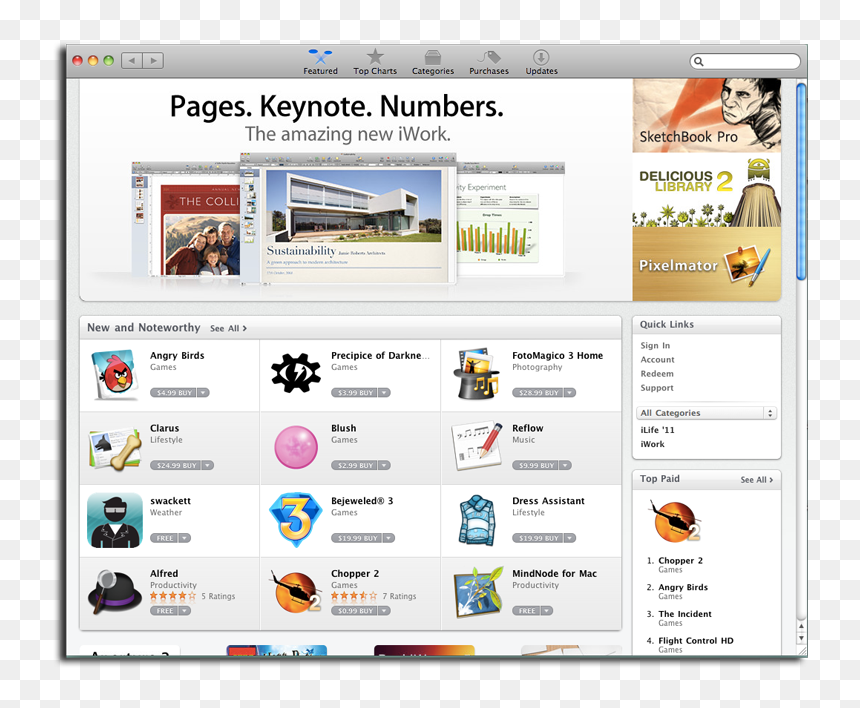Click the swackett character icon
Image resolution: width=860 pixels, height=708 pixels.
click(x=115, y=520)
